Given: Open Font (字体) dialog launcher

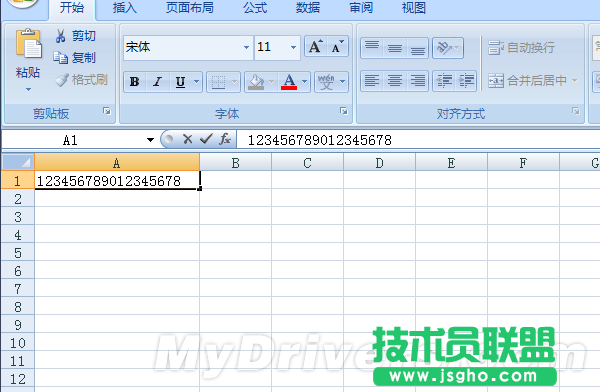Looking at the screenshot, I should coord(344,111).
